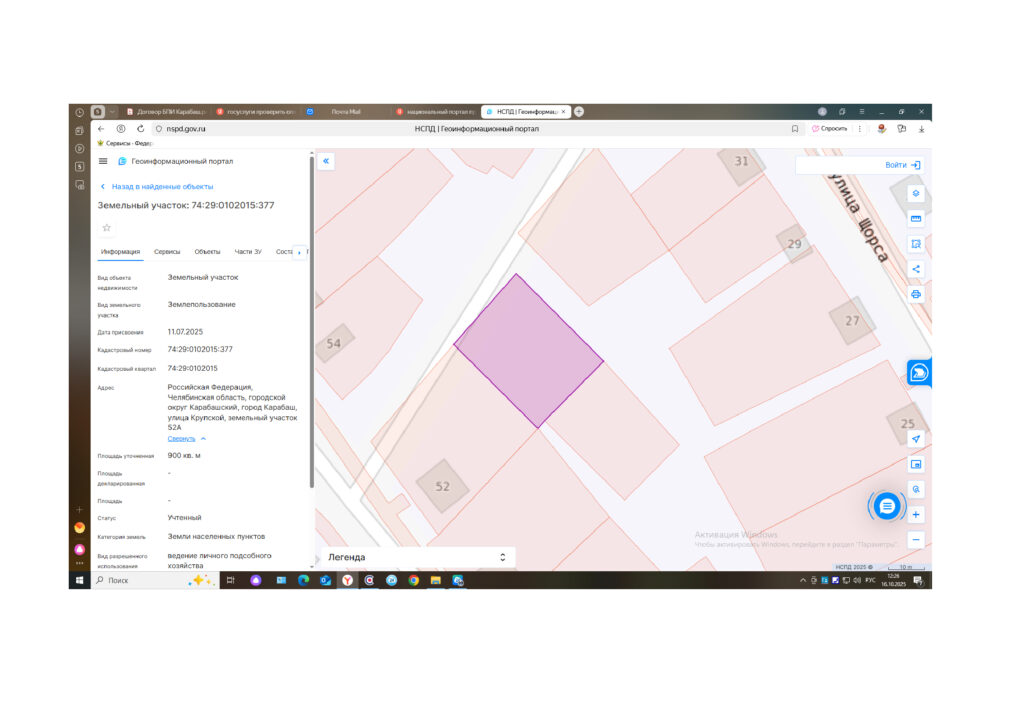Activate the area search selection tool

916,244
